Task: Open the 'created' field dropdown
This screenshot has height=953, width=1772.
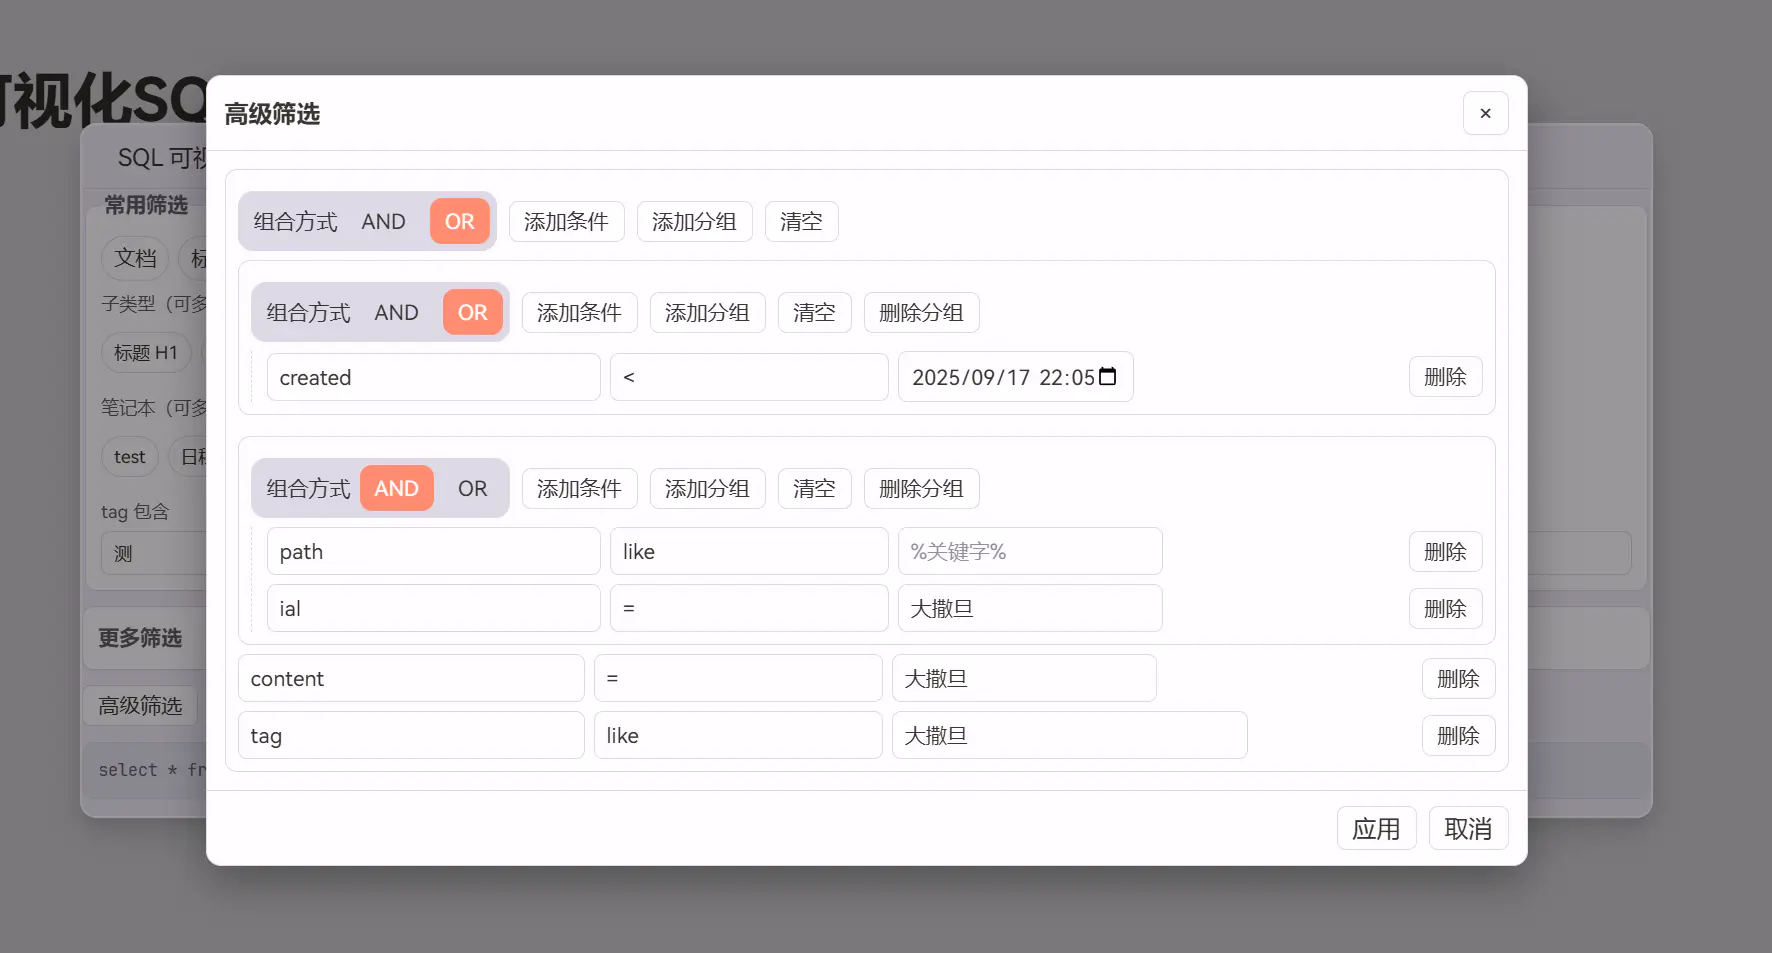Action: (433, 378)
